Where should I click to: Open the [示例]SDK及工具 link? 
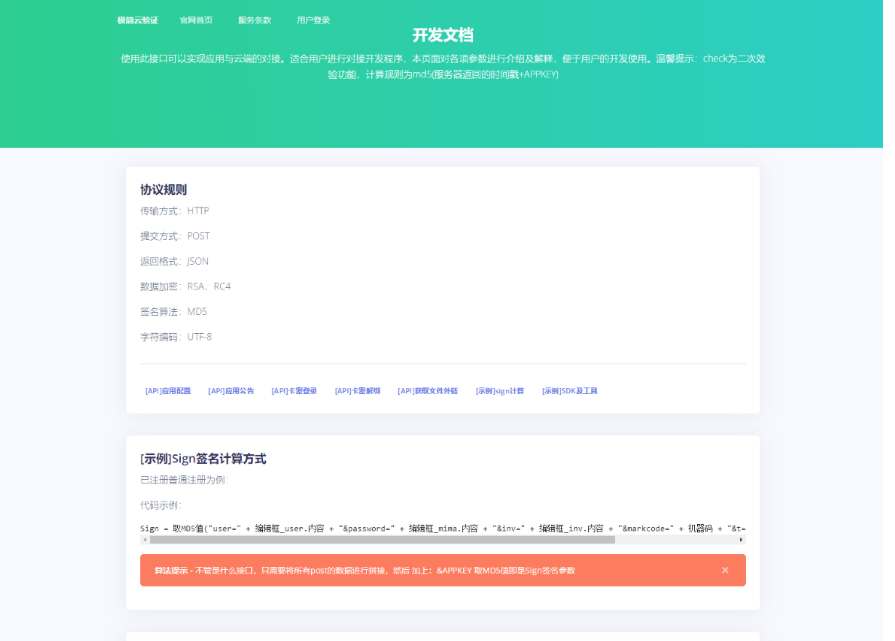[572, 391]
